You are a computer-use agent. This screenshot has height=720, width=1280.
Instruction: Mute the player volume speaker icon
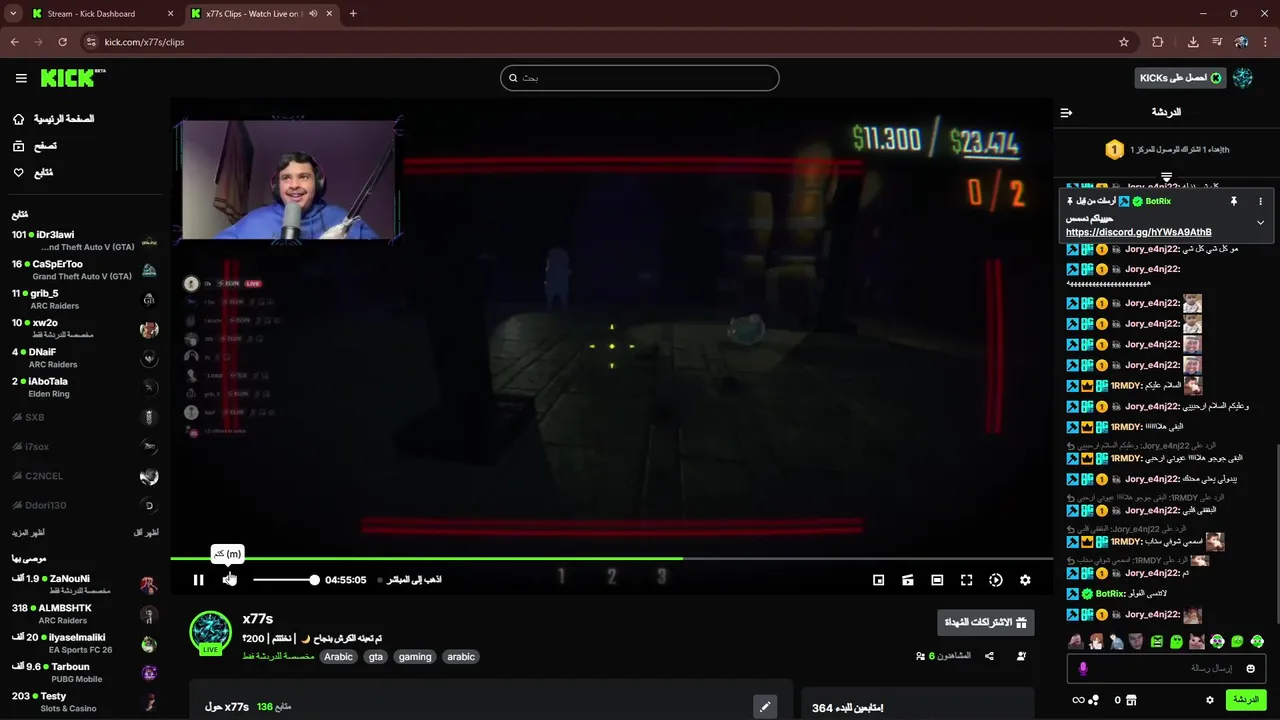[x=229, y=580]
